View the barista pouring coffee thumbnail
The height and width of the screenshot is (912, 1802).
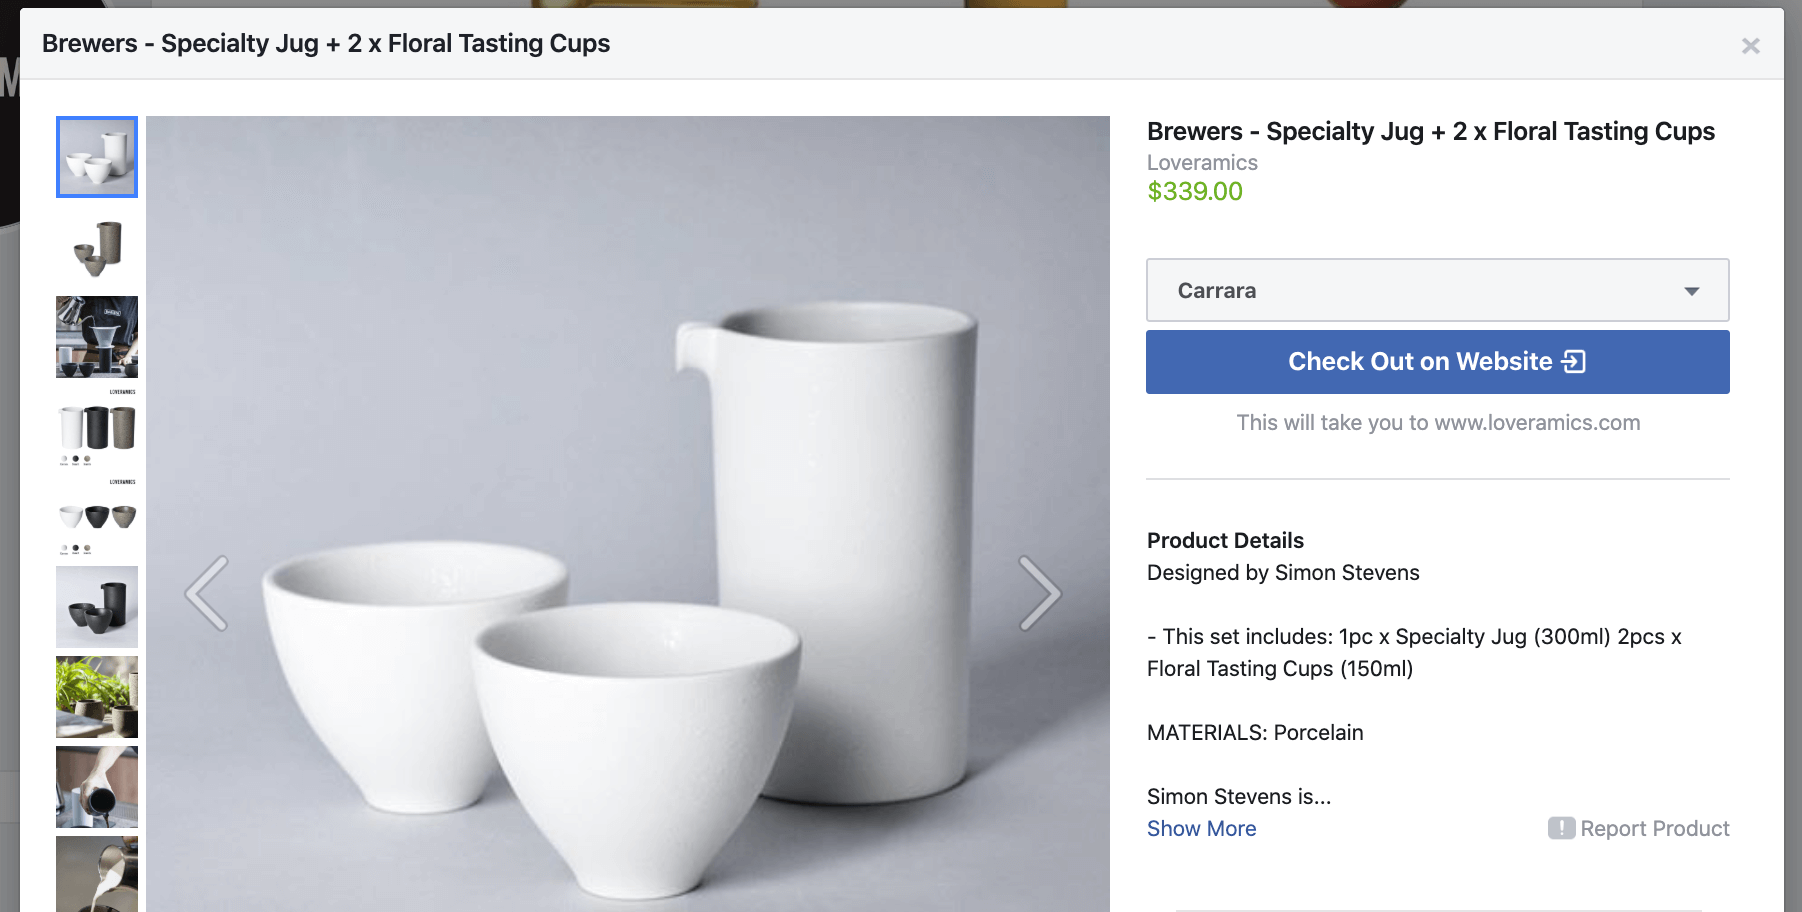coord(97,337)
